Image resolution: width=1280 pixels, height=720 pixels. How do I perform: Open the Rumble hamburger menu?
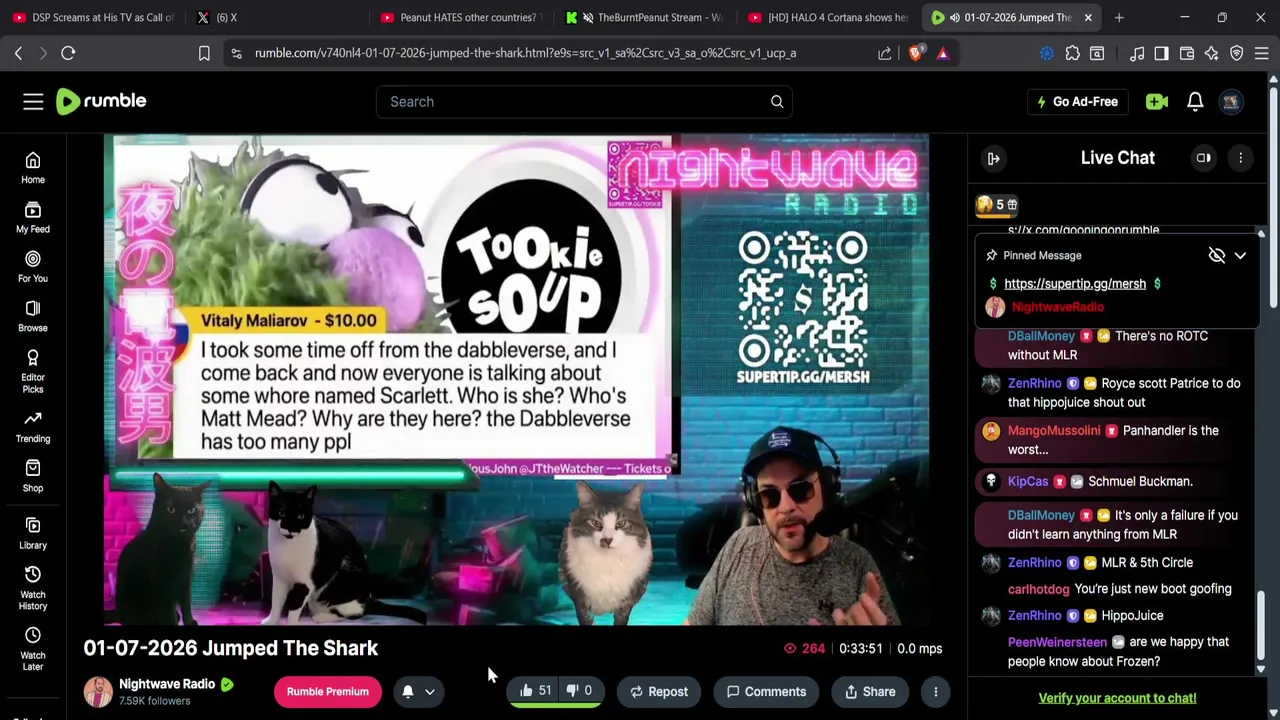point(33,101)
